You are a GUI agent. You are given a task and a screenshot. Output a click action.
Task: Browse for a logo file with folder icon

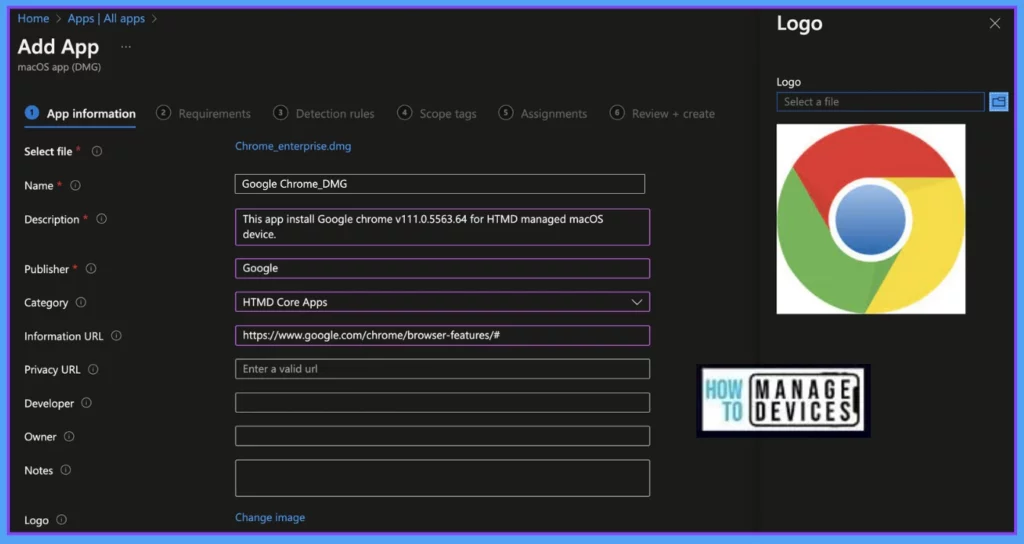pyautogui.click(x=999, y=102)
